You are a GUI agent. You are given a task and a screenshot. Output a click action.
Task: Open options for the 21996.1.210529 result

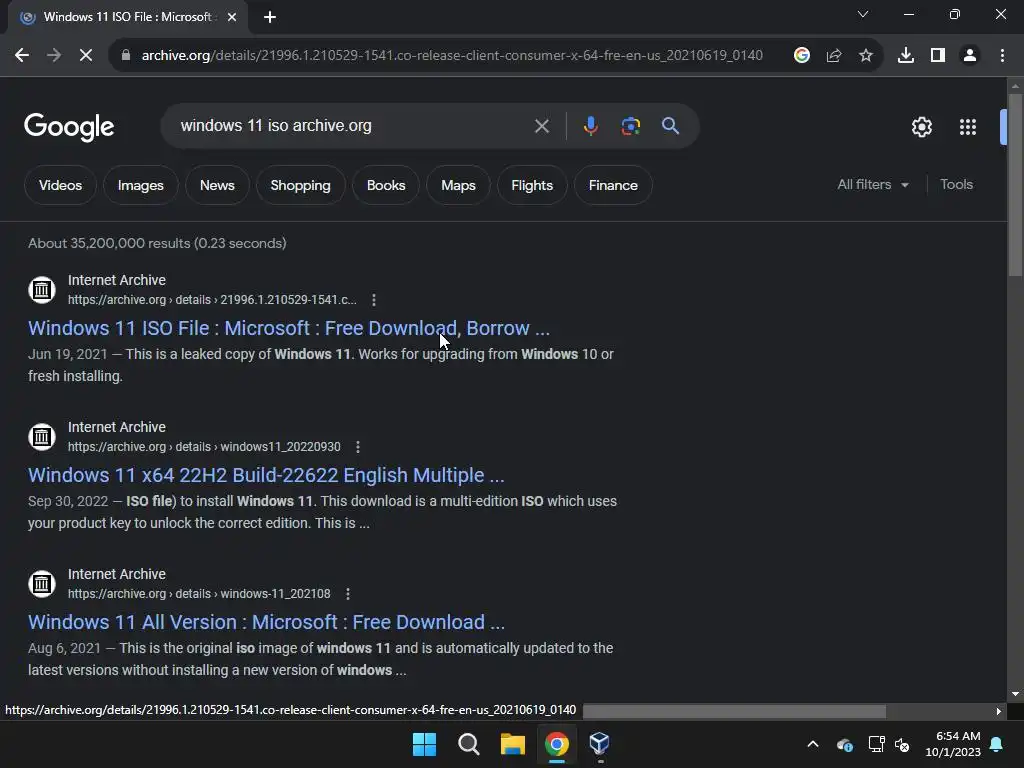[x=374, y=300]
